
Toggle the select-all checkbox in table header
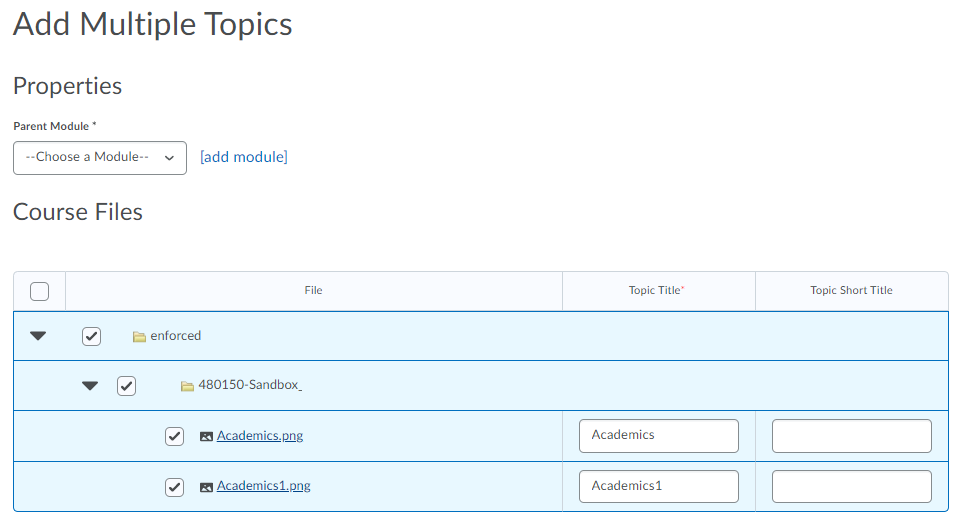pyautogui.click(x=40, y=291)
